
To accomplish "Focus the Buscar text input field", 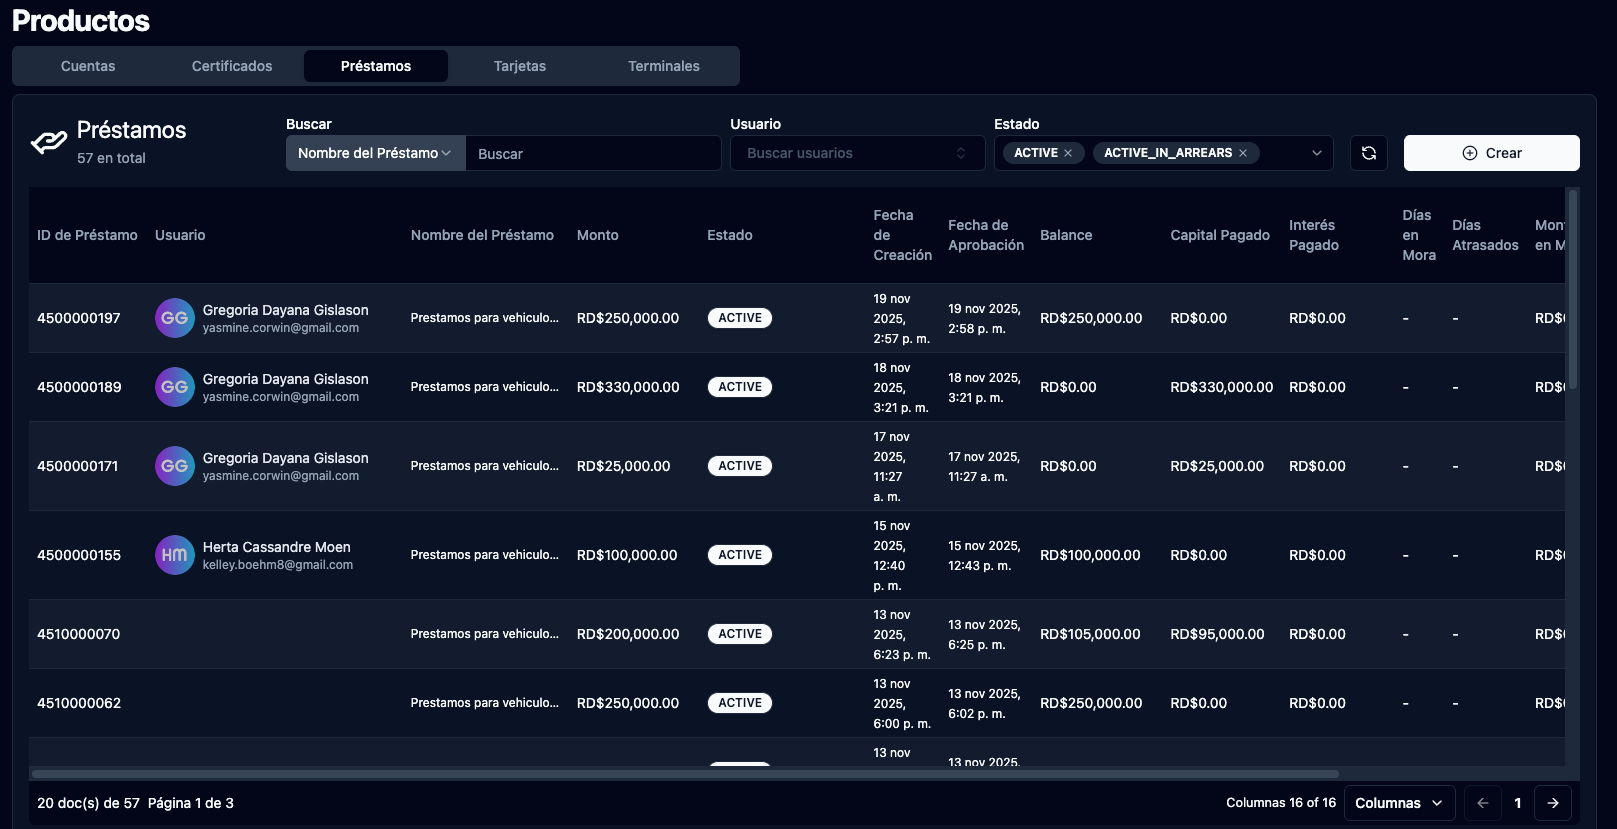I will 593,154.
